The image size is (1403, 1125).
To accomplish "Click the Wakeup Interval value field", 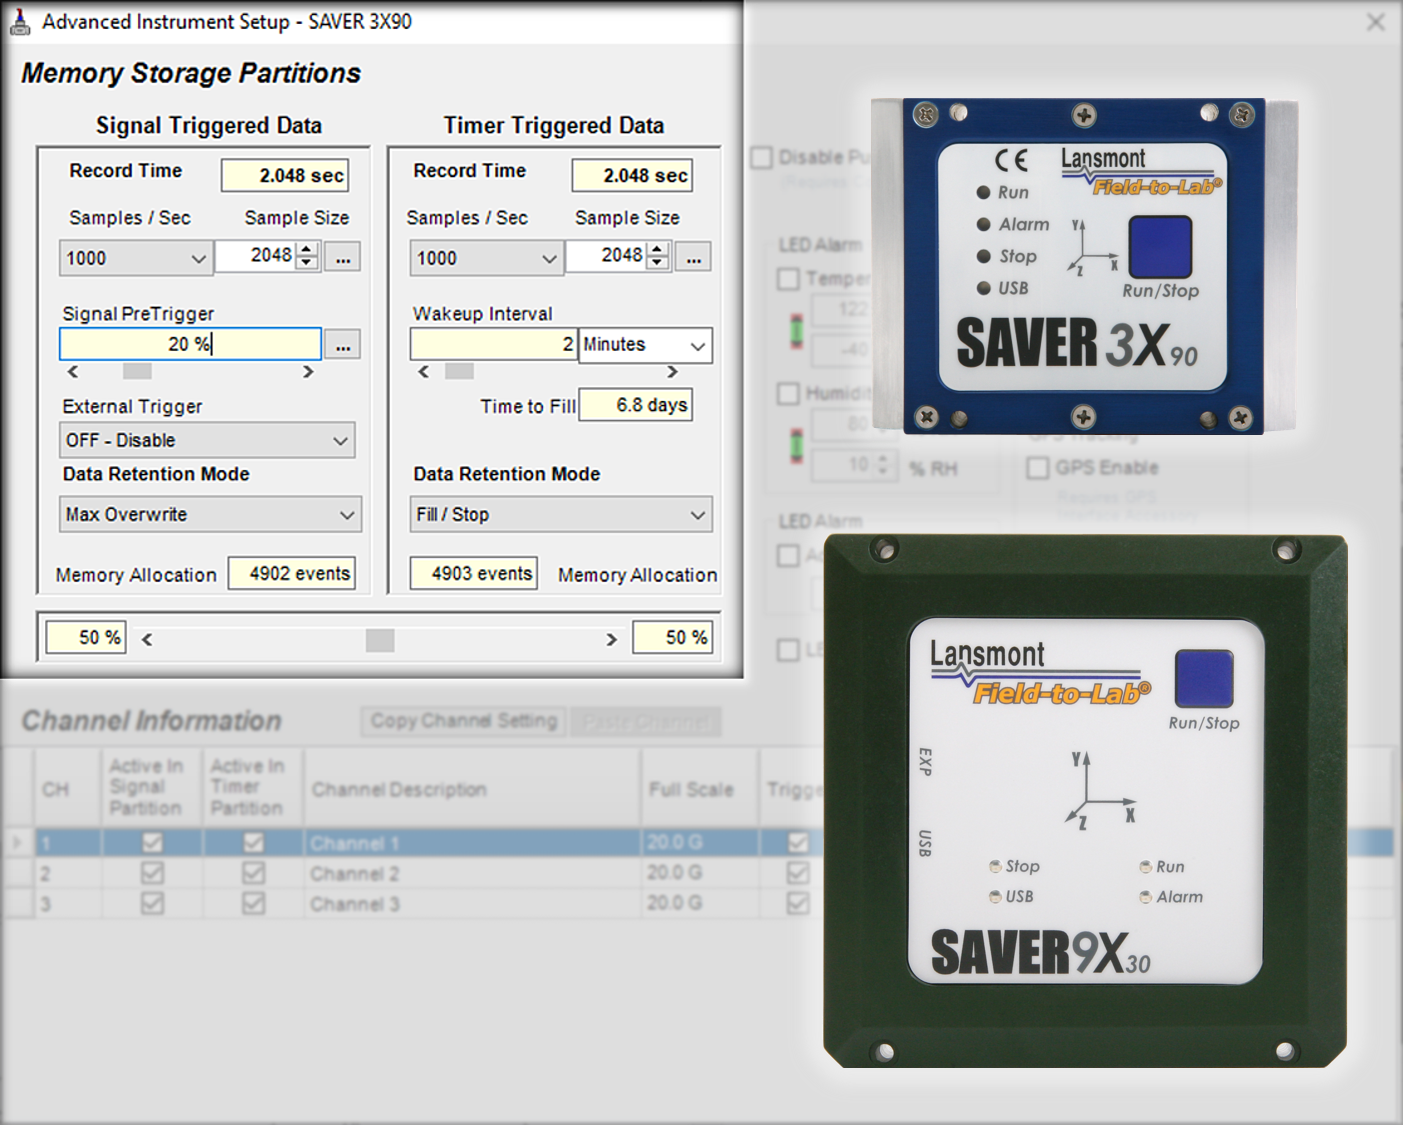I will (494, 344).
